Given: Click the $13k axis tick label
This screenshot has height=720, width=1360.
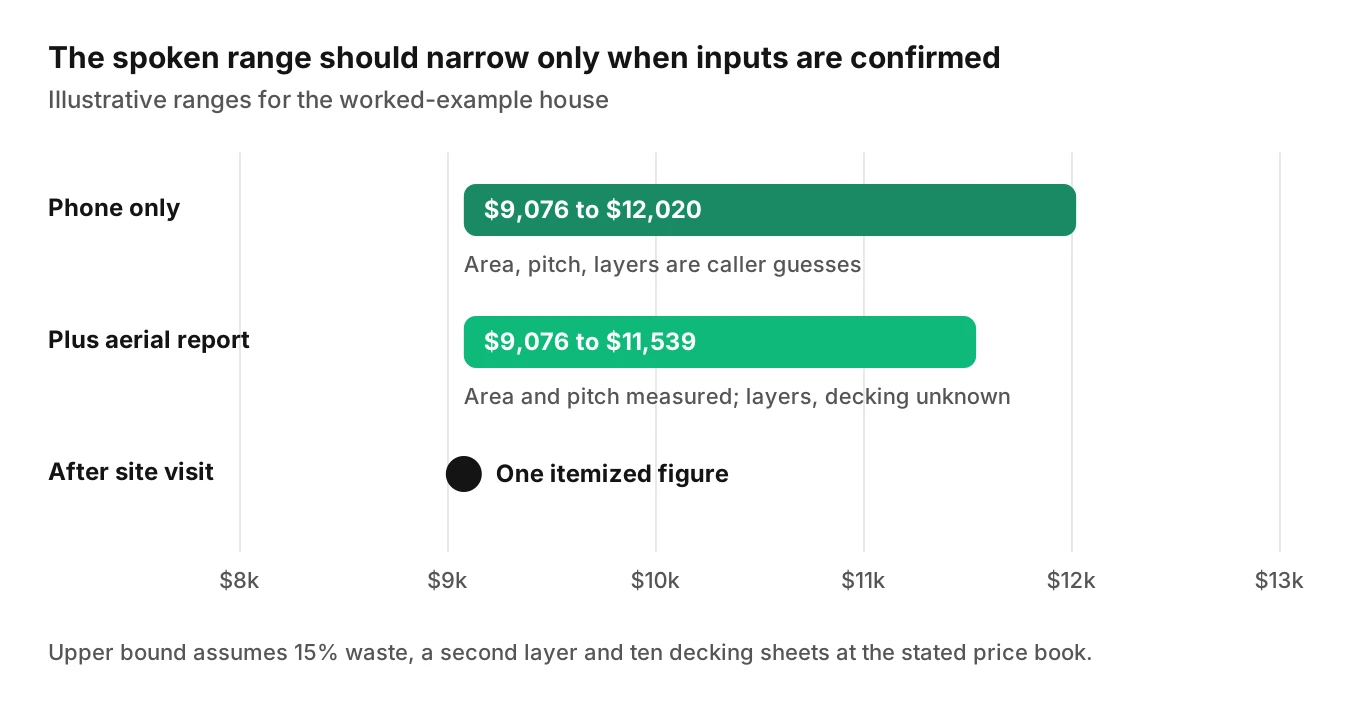Looking at the screenshot, I should click(x=1280, y=581).
